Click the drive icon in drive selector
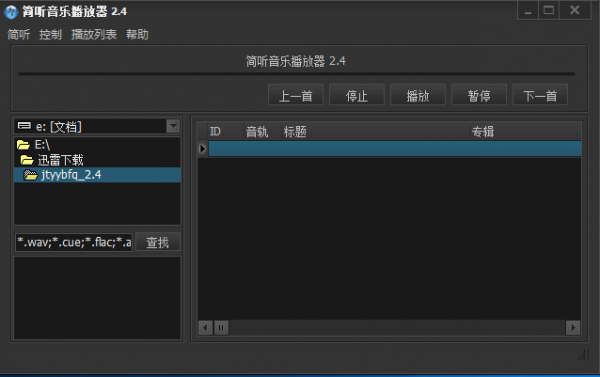The width and height of the screenshot is (600, 377). tap(24, 126)
